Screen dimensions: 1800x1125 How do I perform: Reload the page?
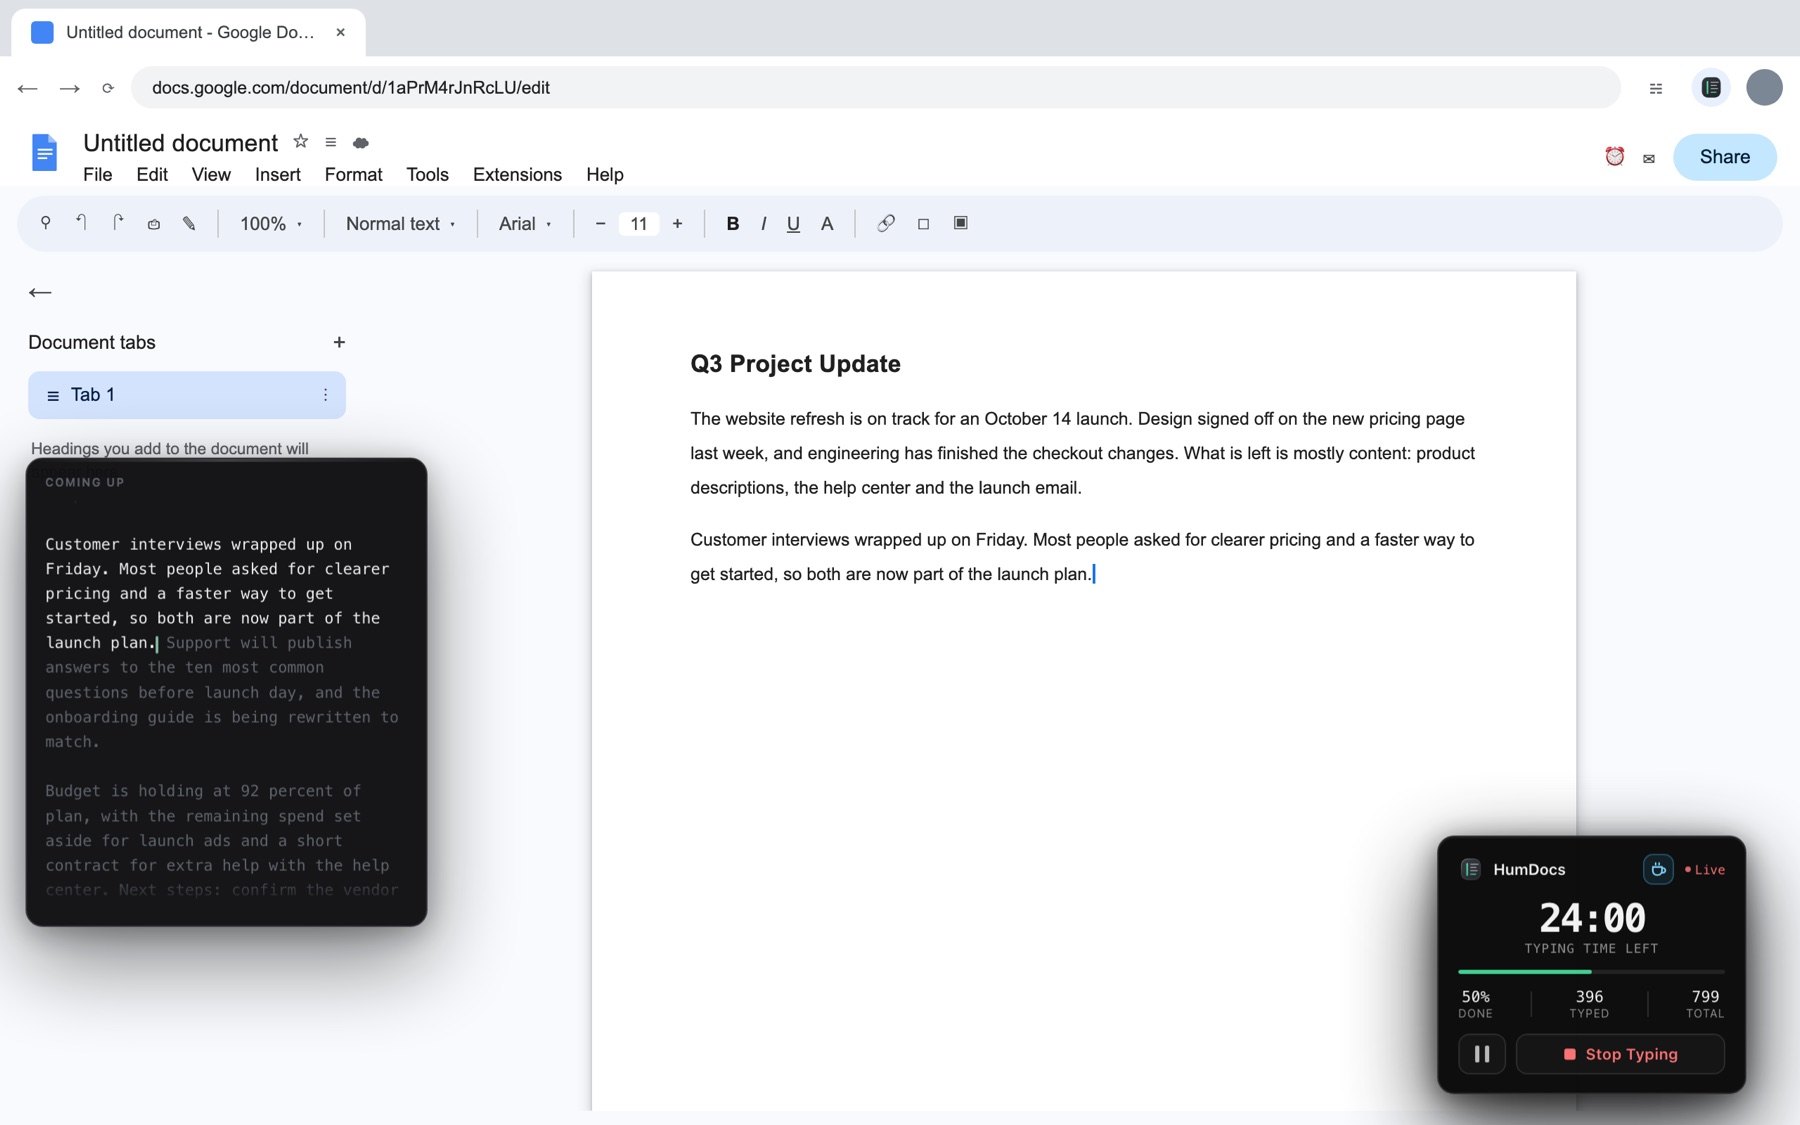tap(108, 88)
